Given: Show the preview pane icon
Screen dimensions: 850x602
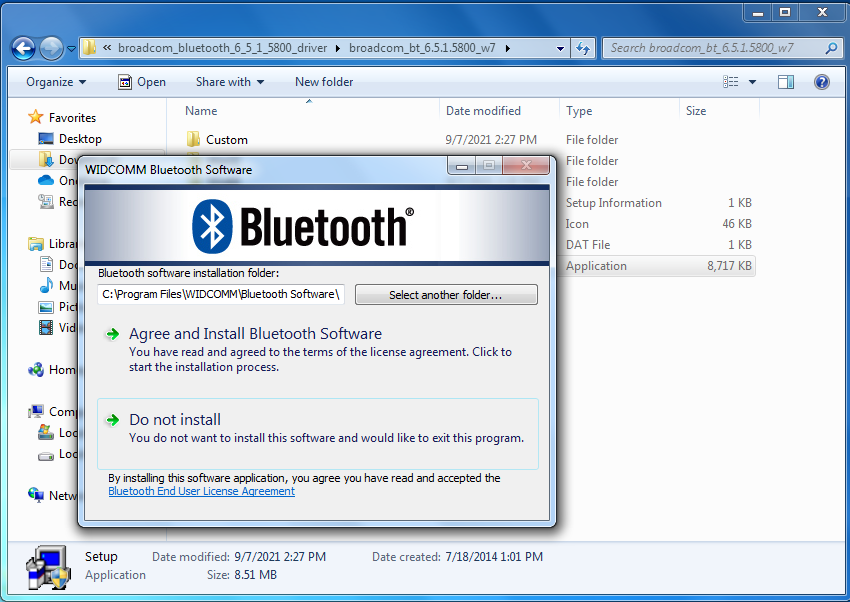Looking at the screenshot, I should [x=786, y=81].
